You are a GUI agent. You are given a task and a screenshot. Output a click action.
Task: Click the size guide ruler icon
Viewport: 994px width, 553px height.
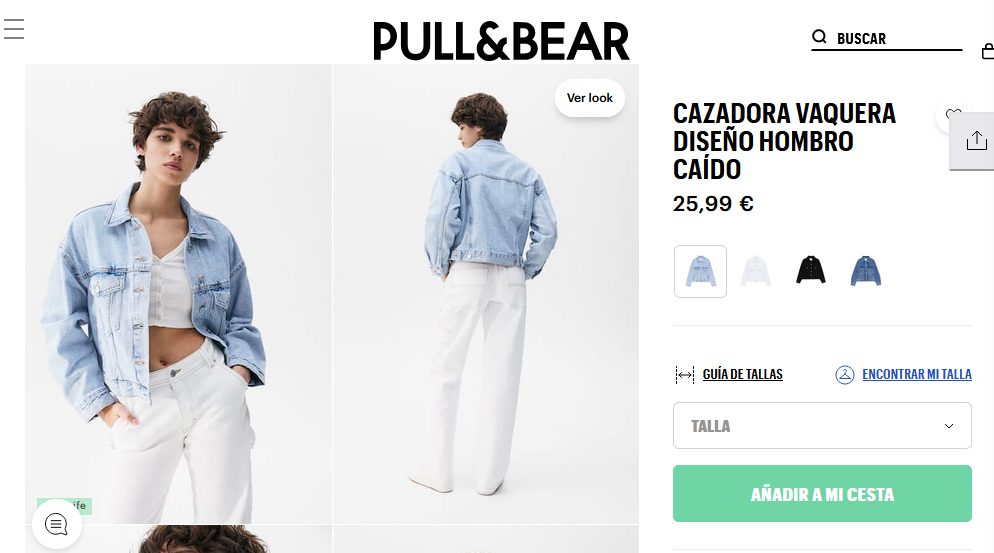(x=685, y=375)
